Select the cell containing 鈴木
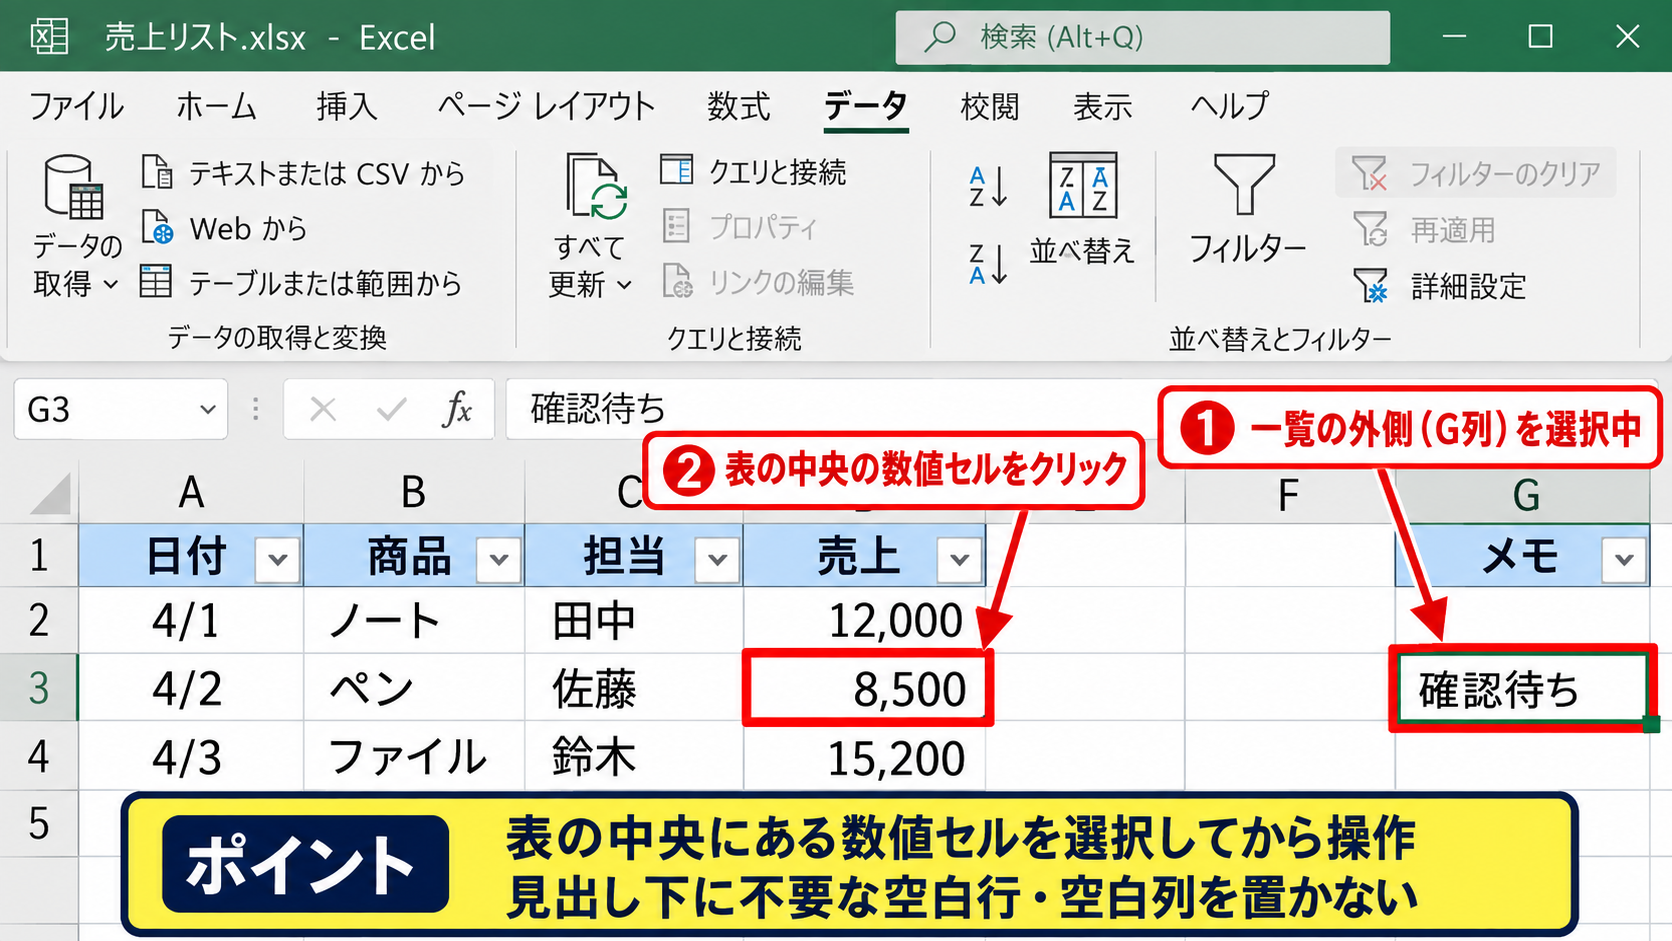Viewport: 1672px width, 941px height. coord(634,756)
